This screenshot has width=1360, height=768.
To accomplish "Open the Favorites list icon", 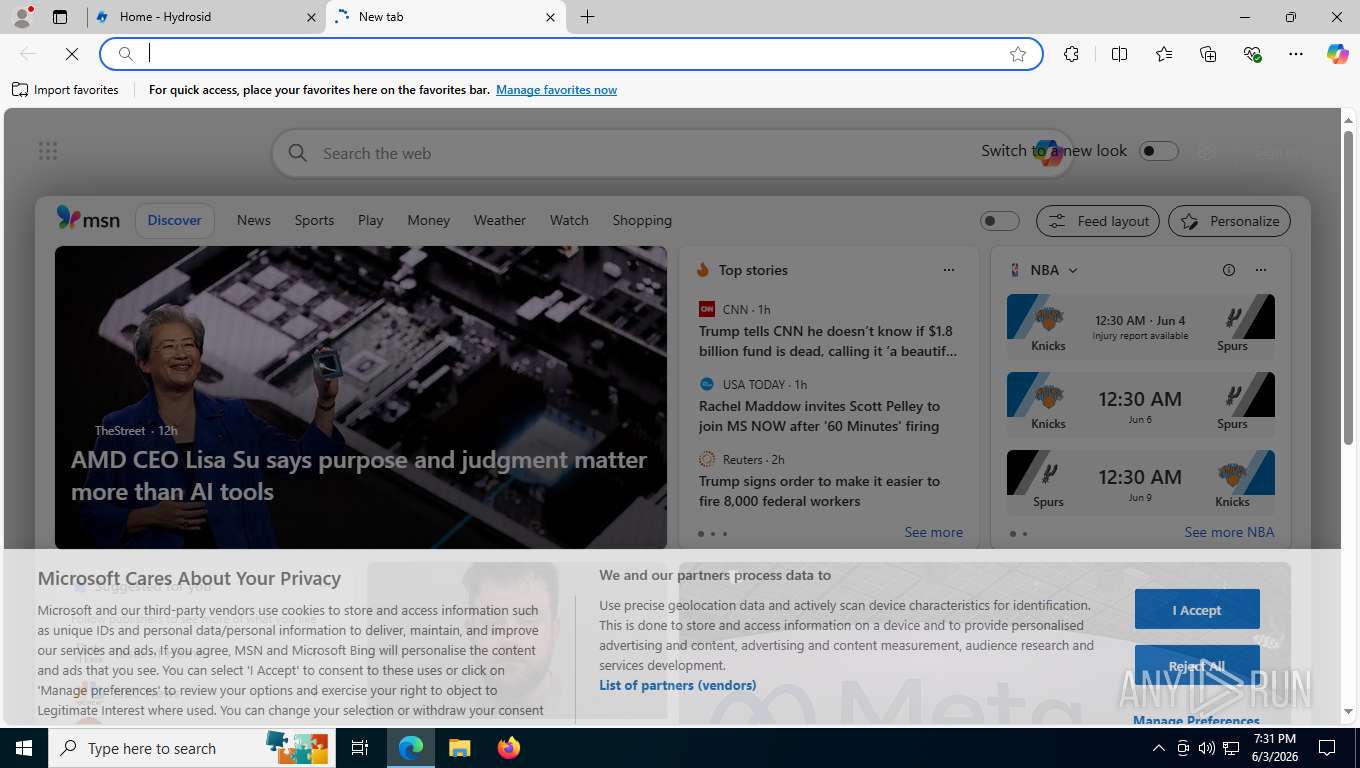I will [x=1164, y=54].
